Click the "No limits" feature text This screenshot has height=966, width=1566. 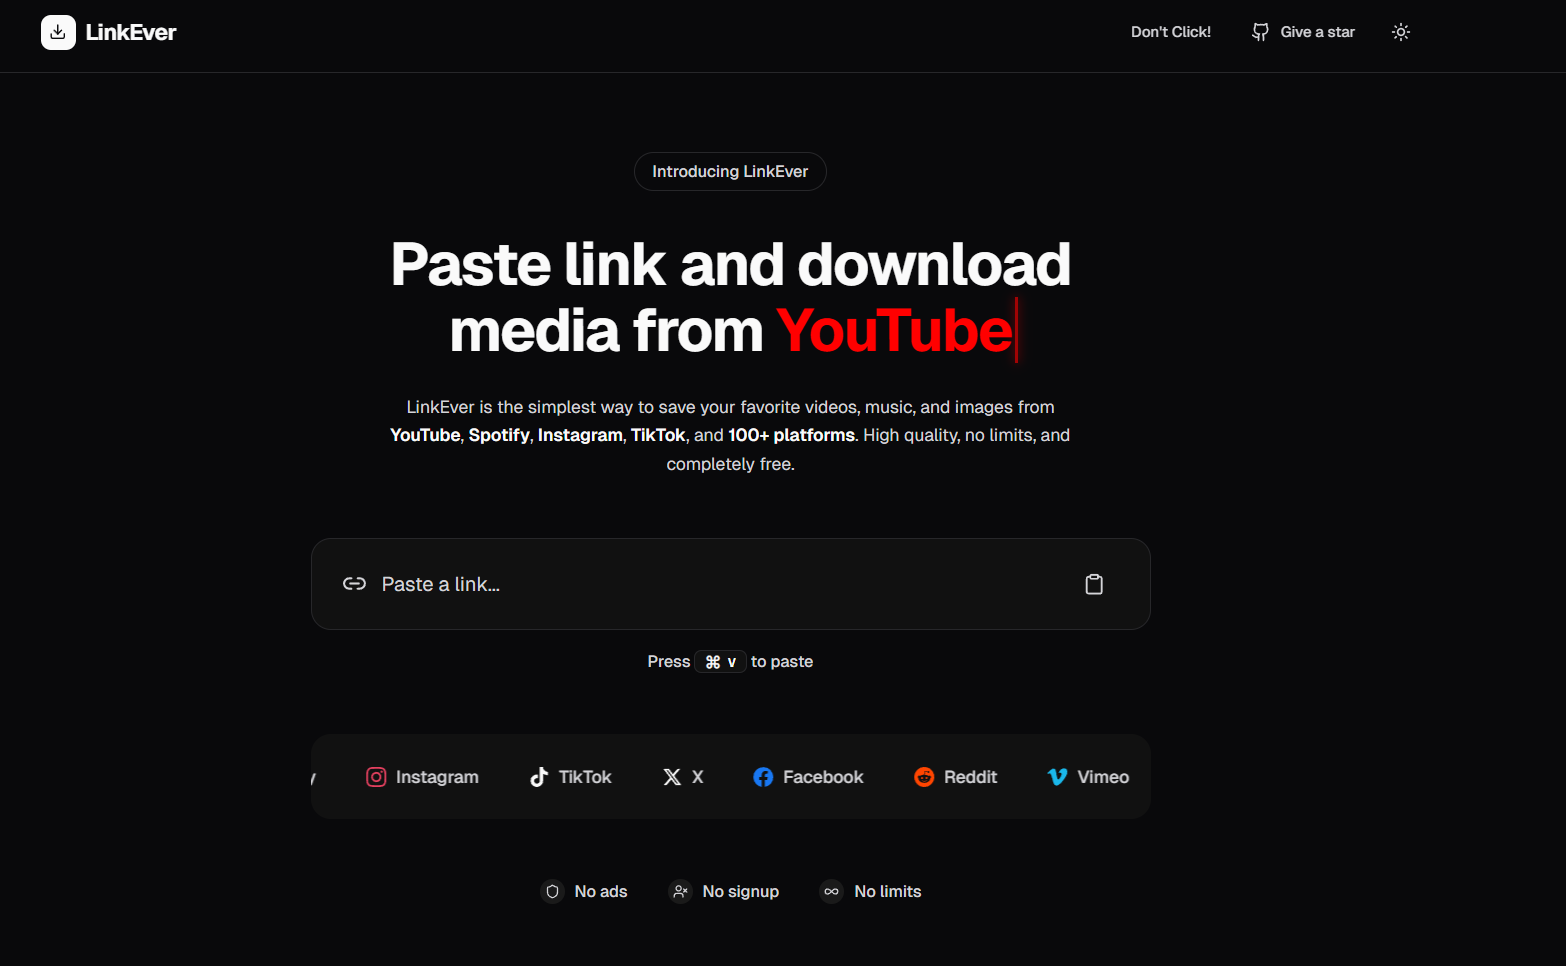[x=888, y=891]
